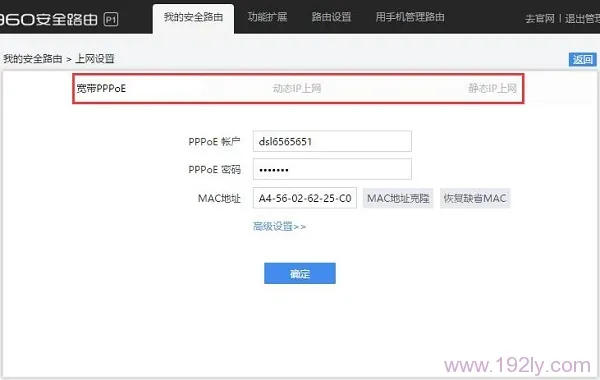
Task: Select the 宽带PPPoE connection mode
Action: coord(101,89)
